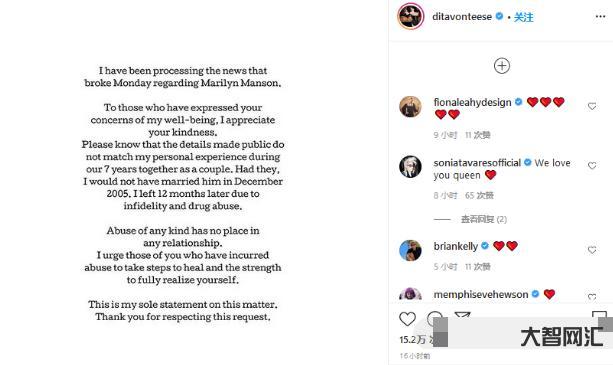Open fionaleahydesign profile avatar

pyautogui.click(x=410, y=106)
